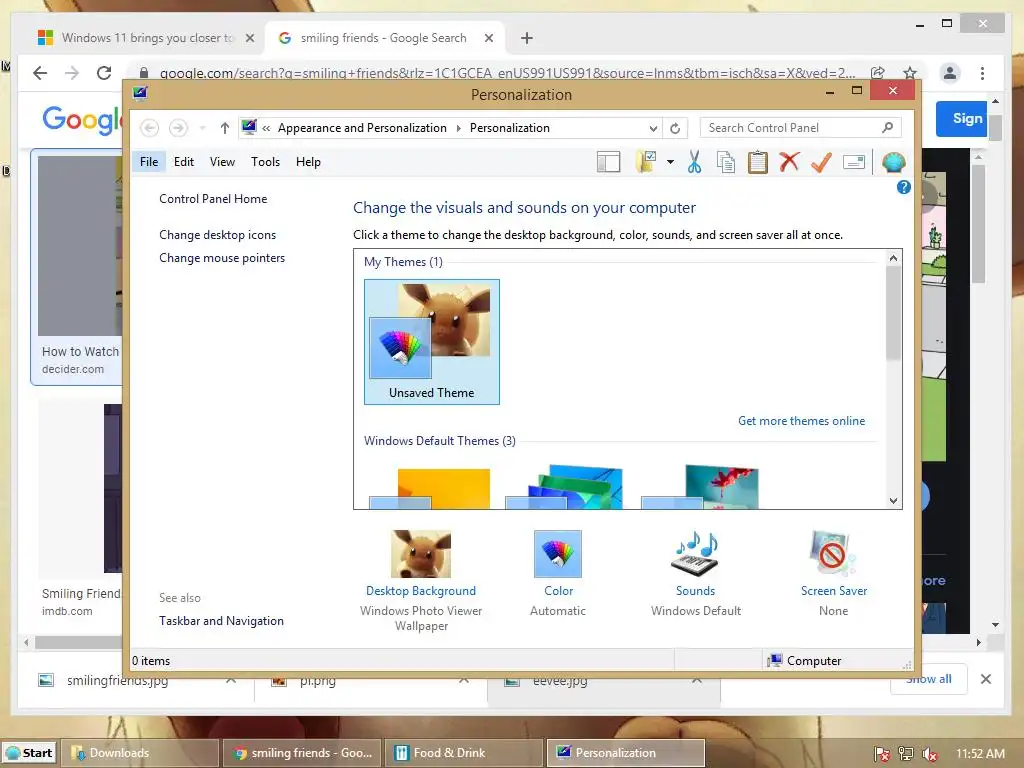Open Classic Shell settings shell icon

click(893, 162)
